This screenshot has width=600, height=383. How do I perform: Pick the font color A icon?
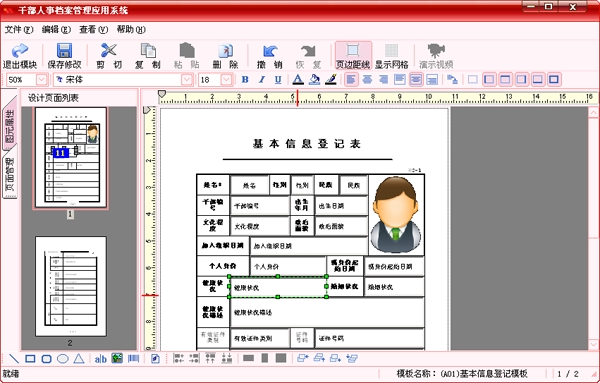click(298, 80)
